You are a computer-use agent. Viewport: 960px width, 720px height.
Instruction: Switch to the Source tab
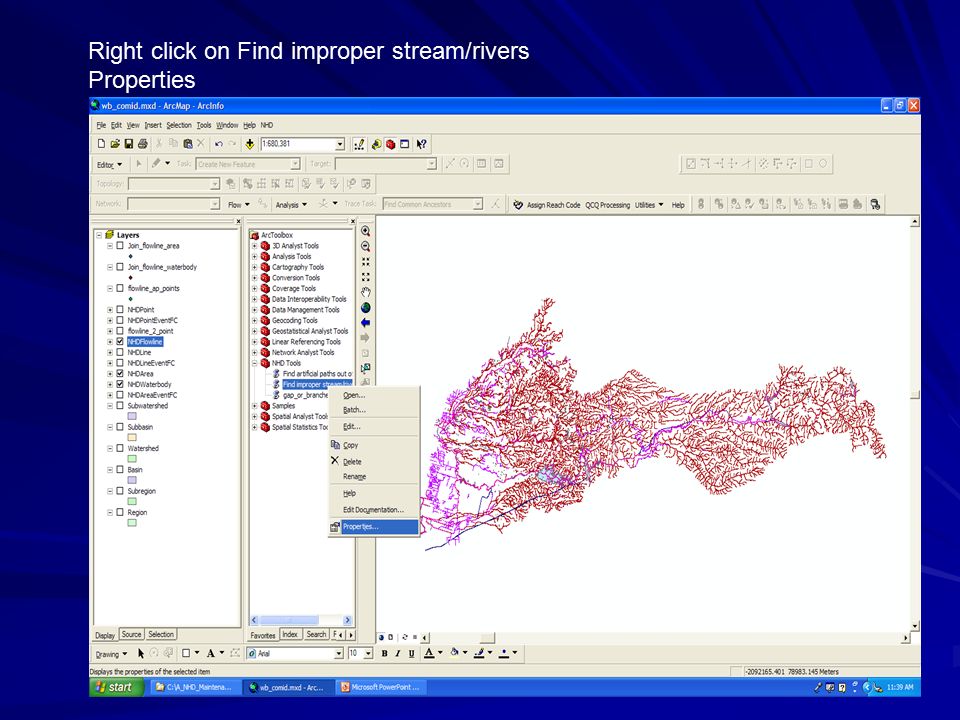point(131,634)
